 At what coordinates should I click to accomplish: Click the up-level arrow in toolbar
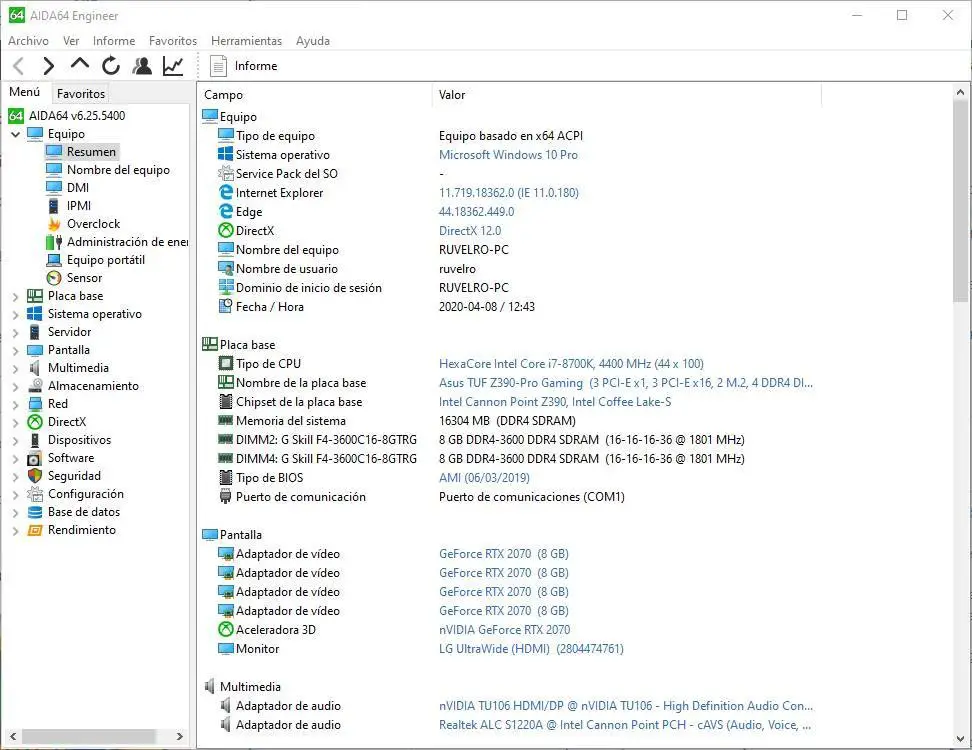pos(80,64)
